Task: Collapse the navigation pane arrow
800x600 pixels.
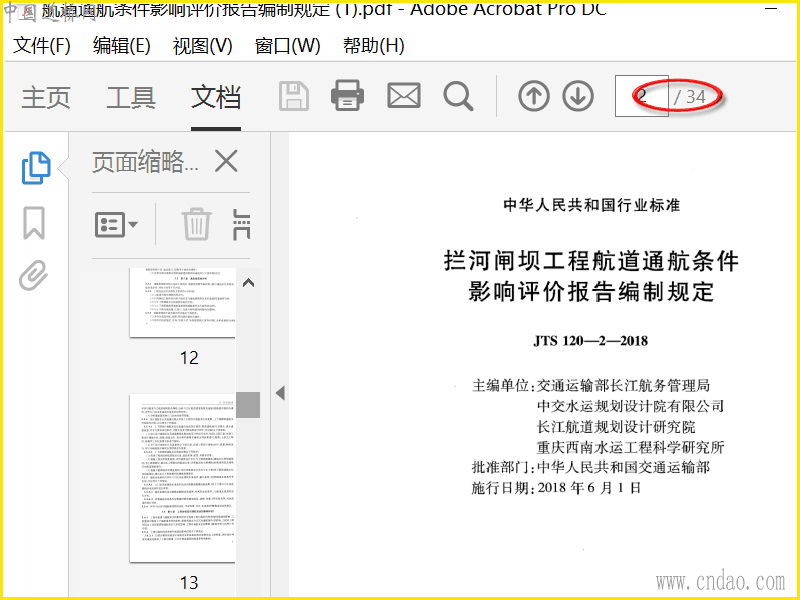Action: tap(280, 393)
